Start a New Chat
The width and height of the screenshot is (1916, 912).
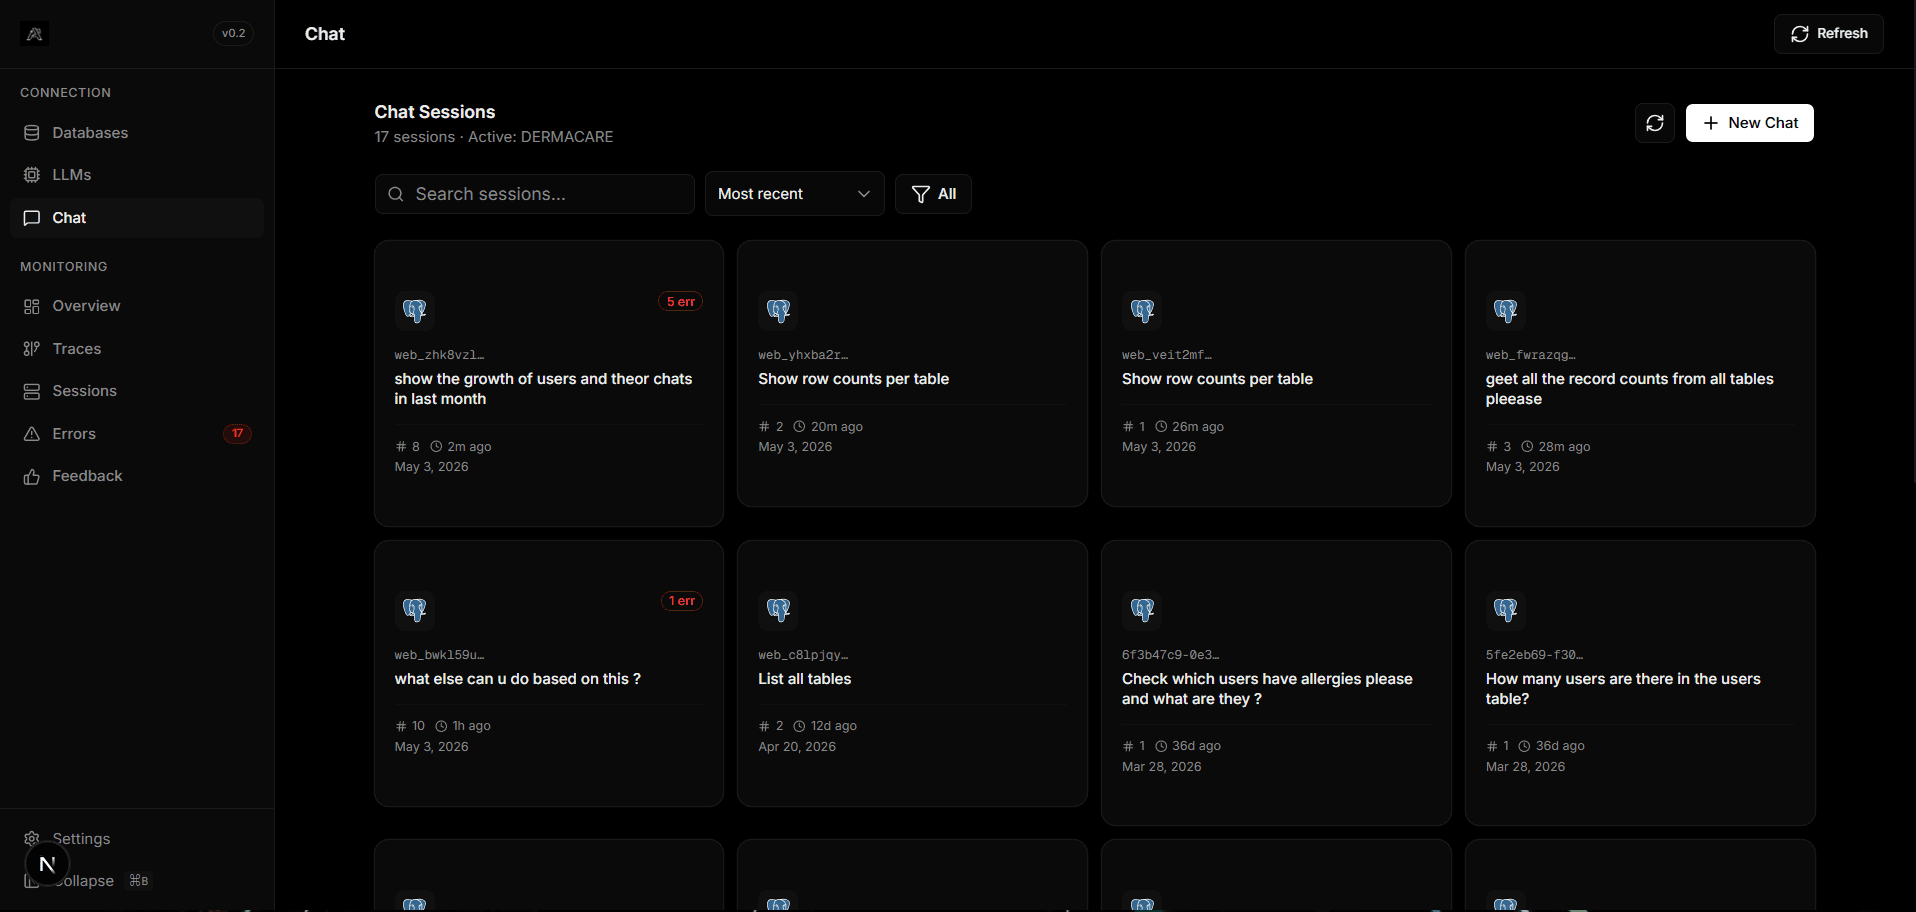pos(1750,123)
